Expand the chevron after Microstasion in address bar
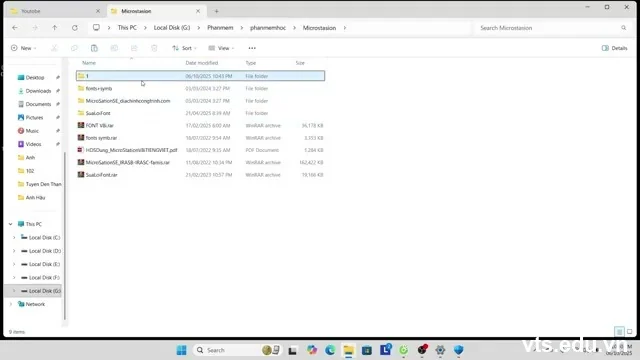This screenshot has width=640, height=360. 344,28
